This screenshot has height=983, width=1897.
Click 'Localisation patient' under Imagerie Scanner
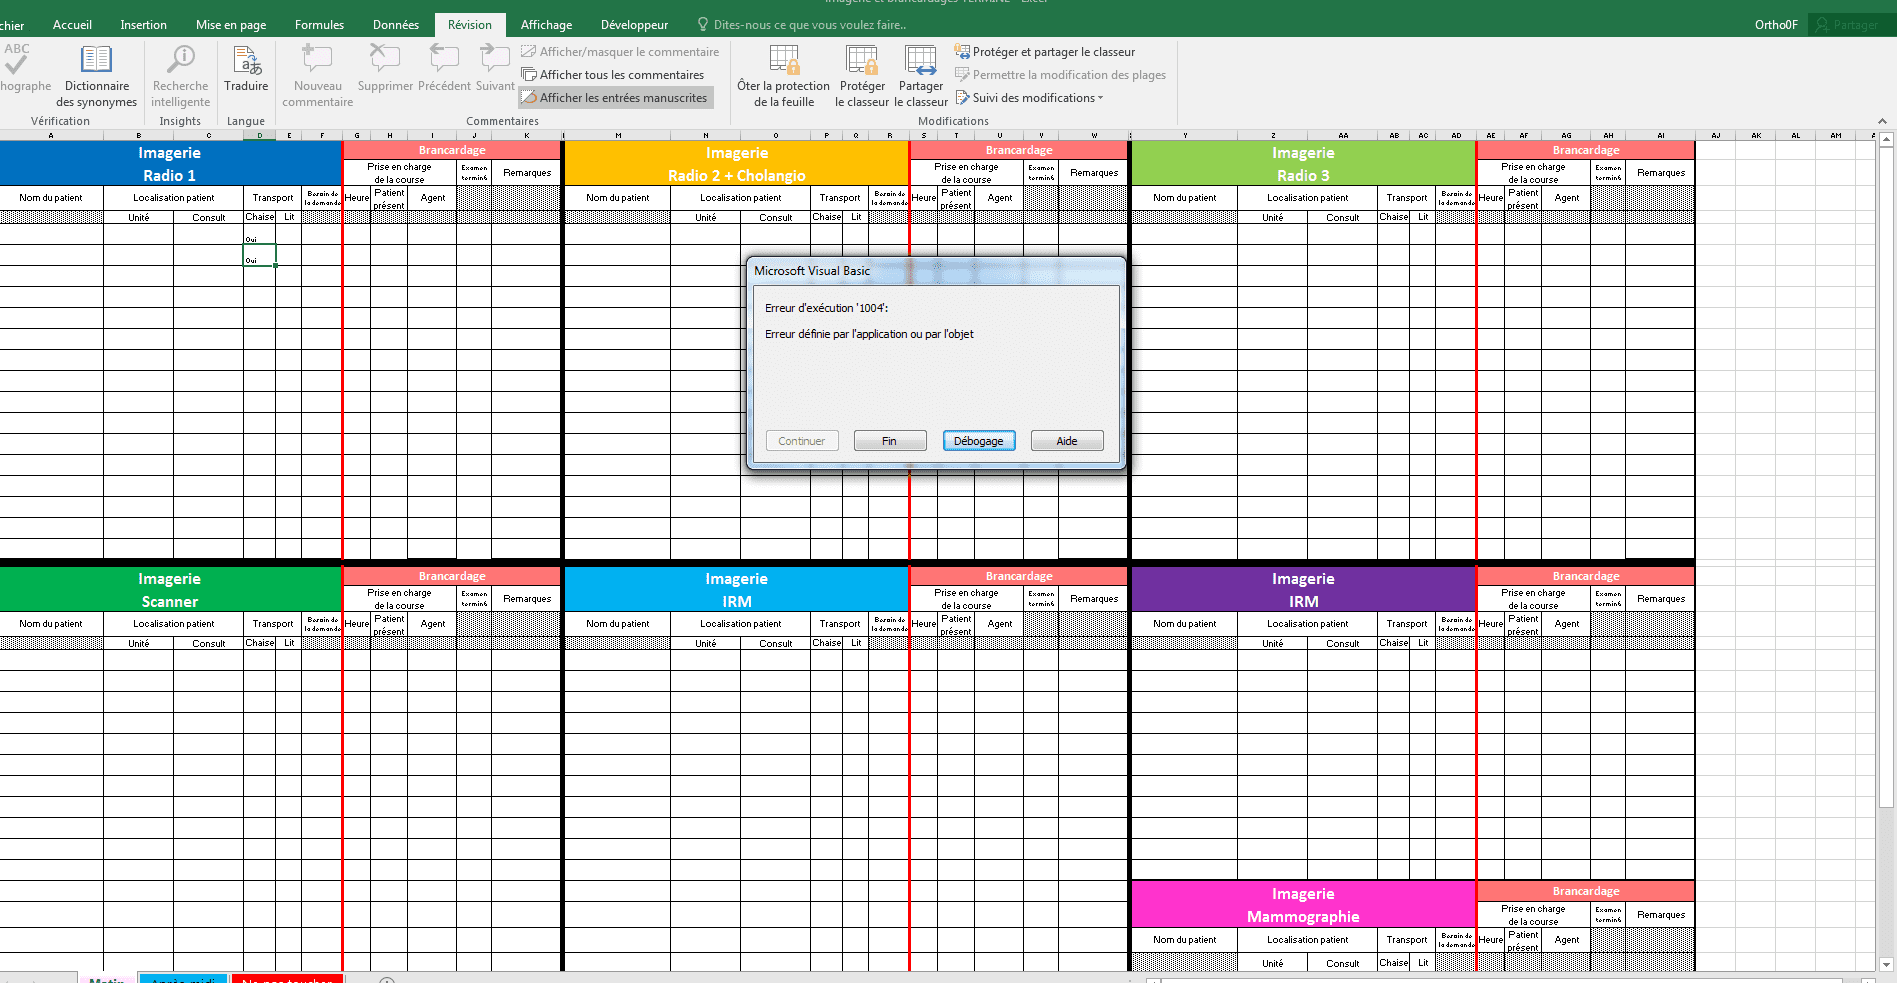point(174,624)
